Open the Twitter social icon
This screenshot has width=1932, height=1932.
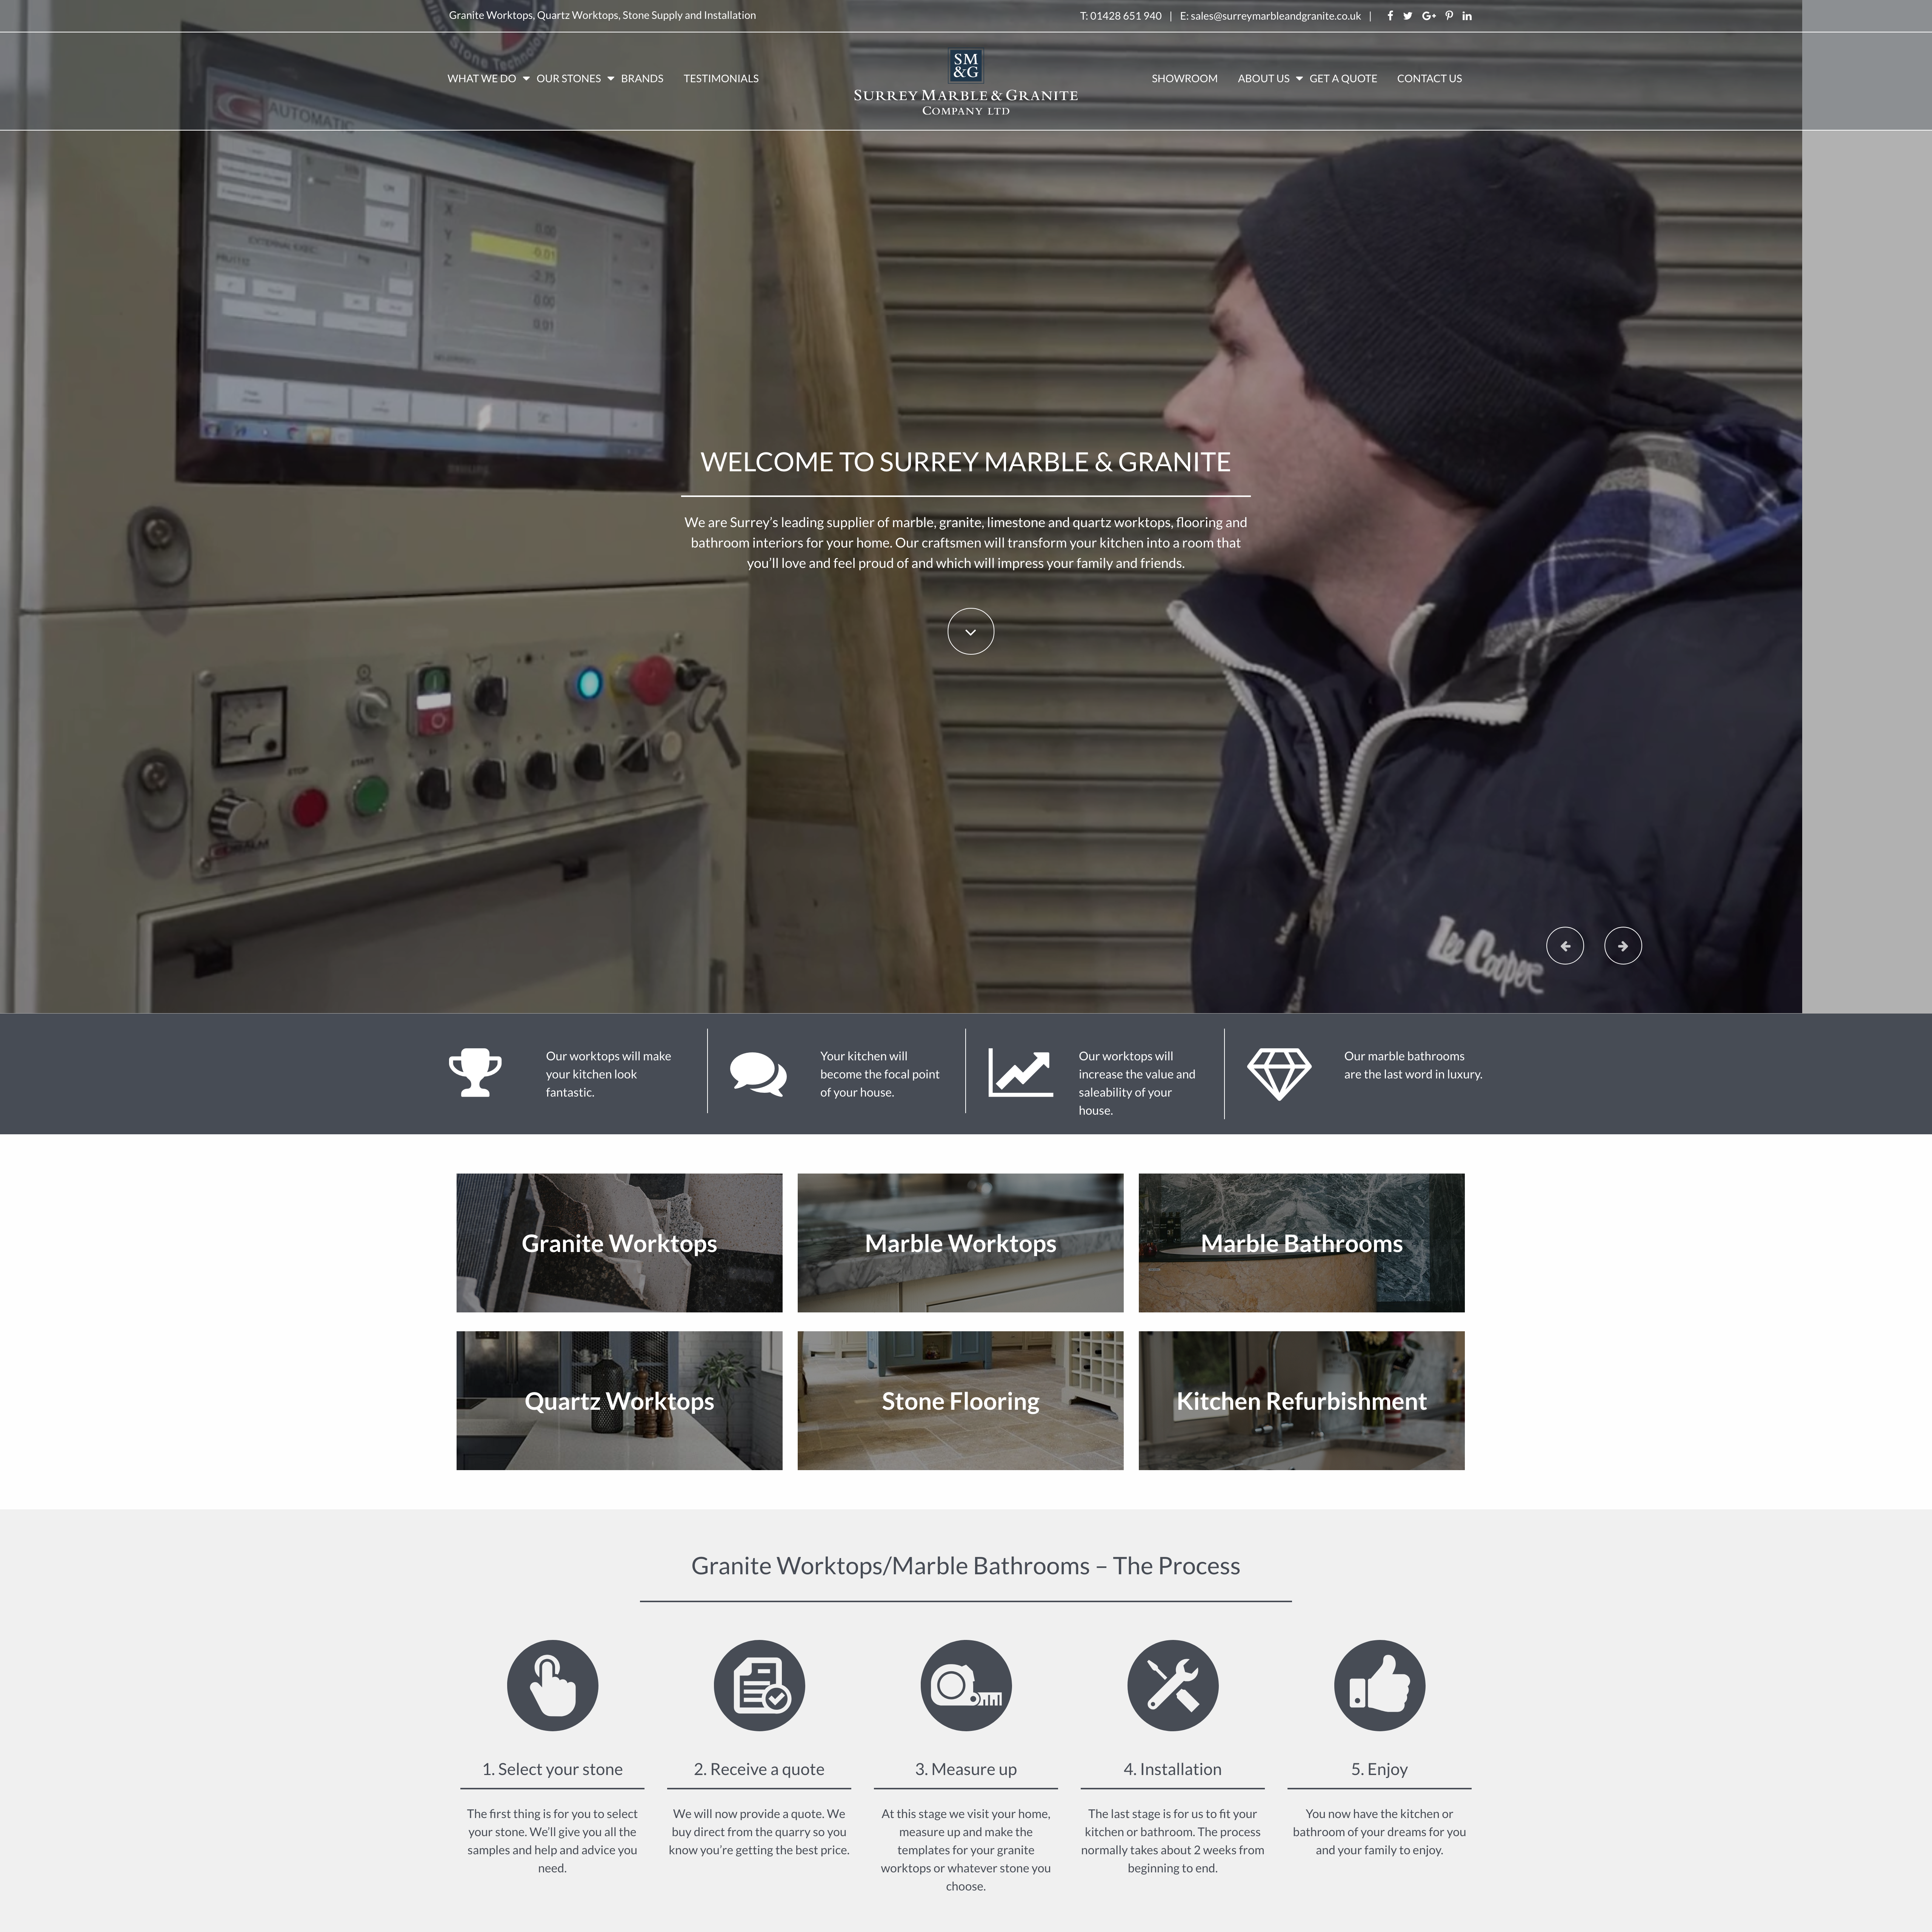(1407, 16)
